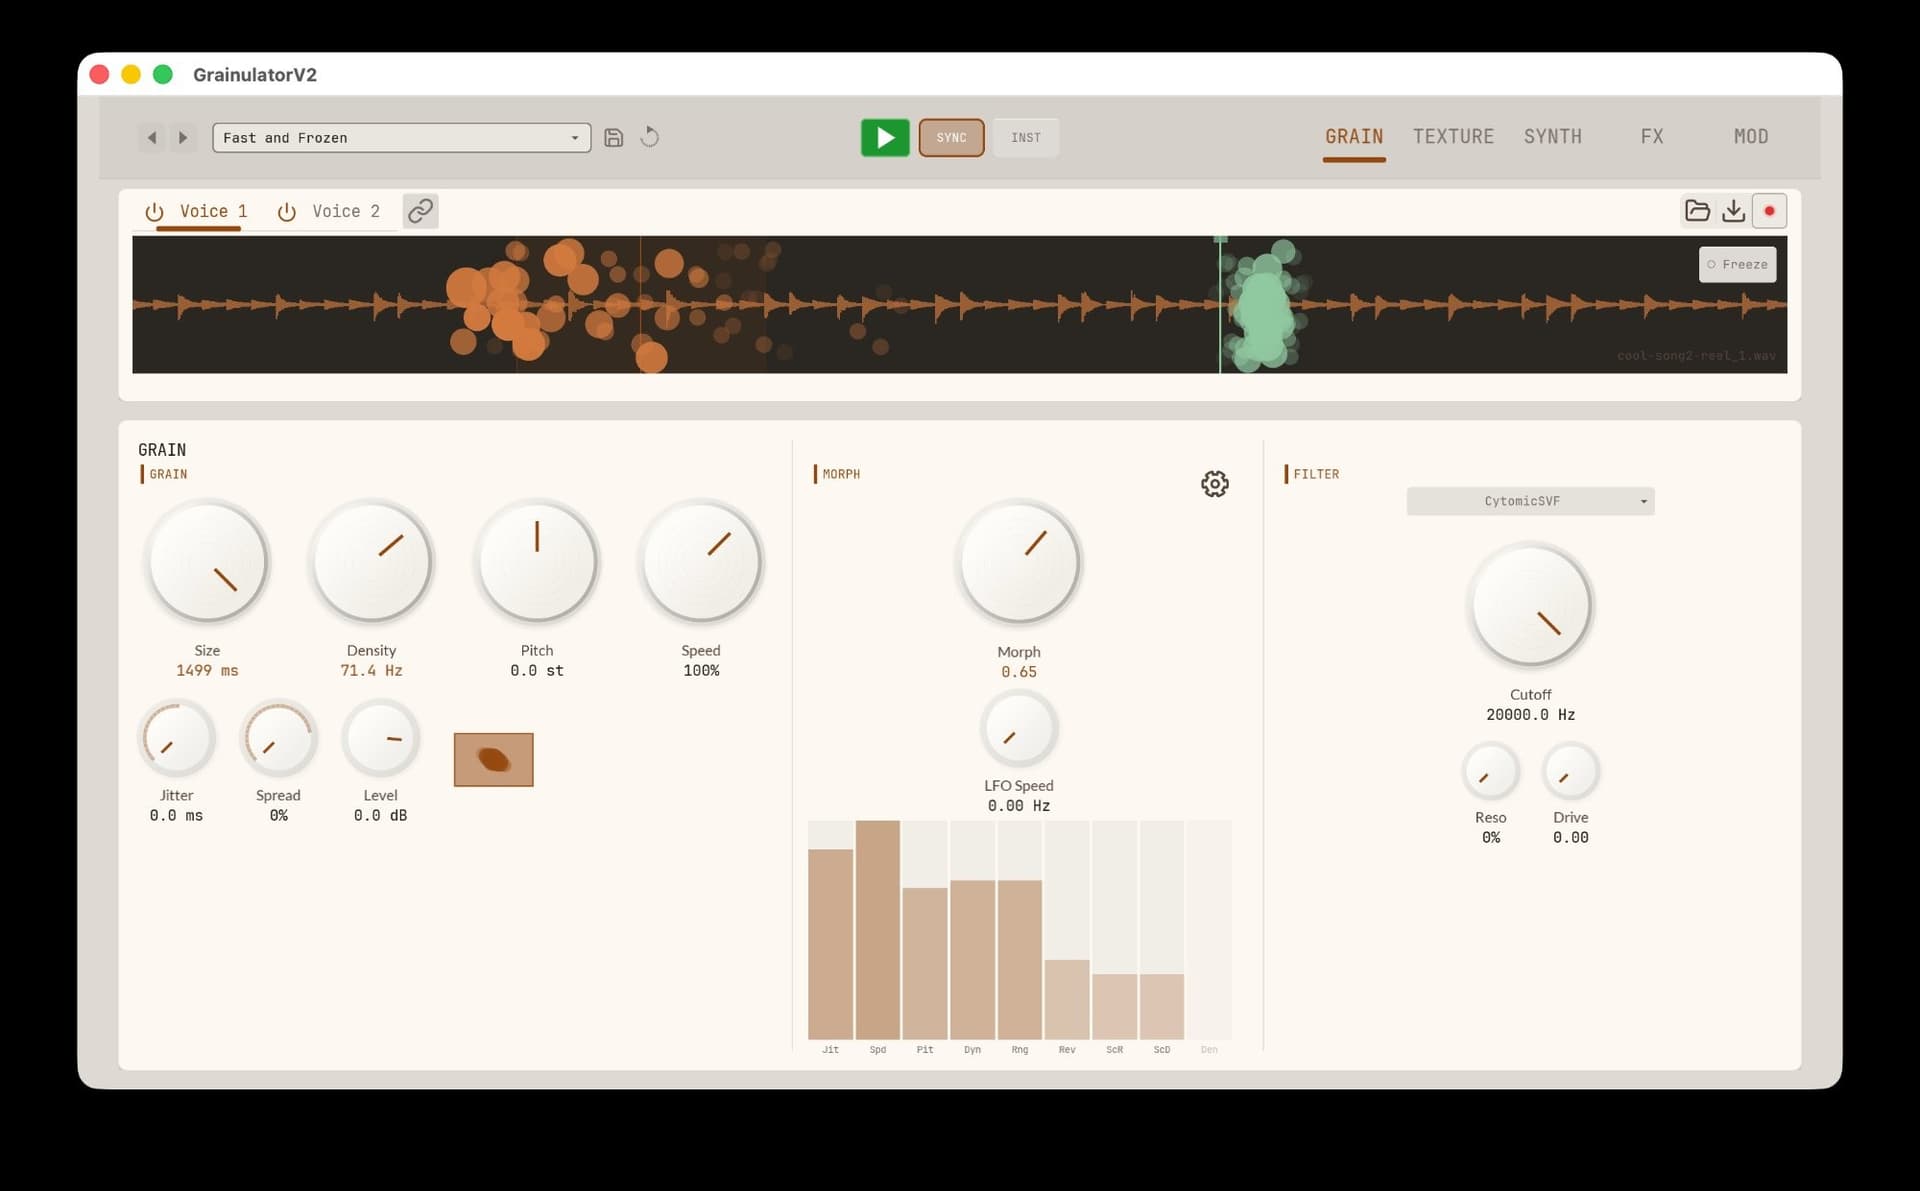
Task: Activate the Freeze button on the waveform
Action: tap(1737, 264)
